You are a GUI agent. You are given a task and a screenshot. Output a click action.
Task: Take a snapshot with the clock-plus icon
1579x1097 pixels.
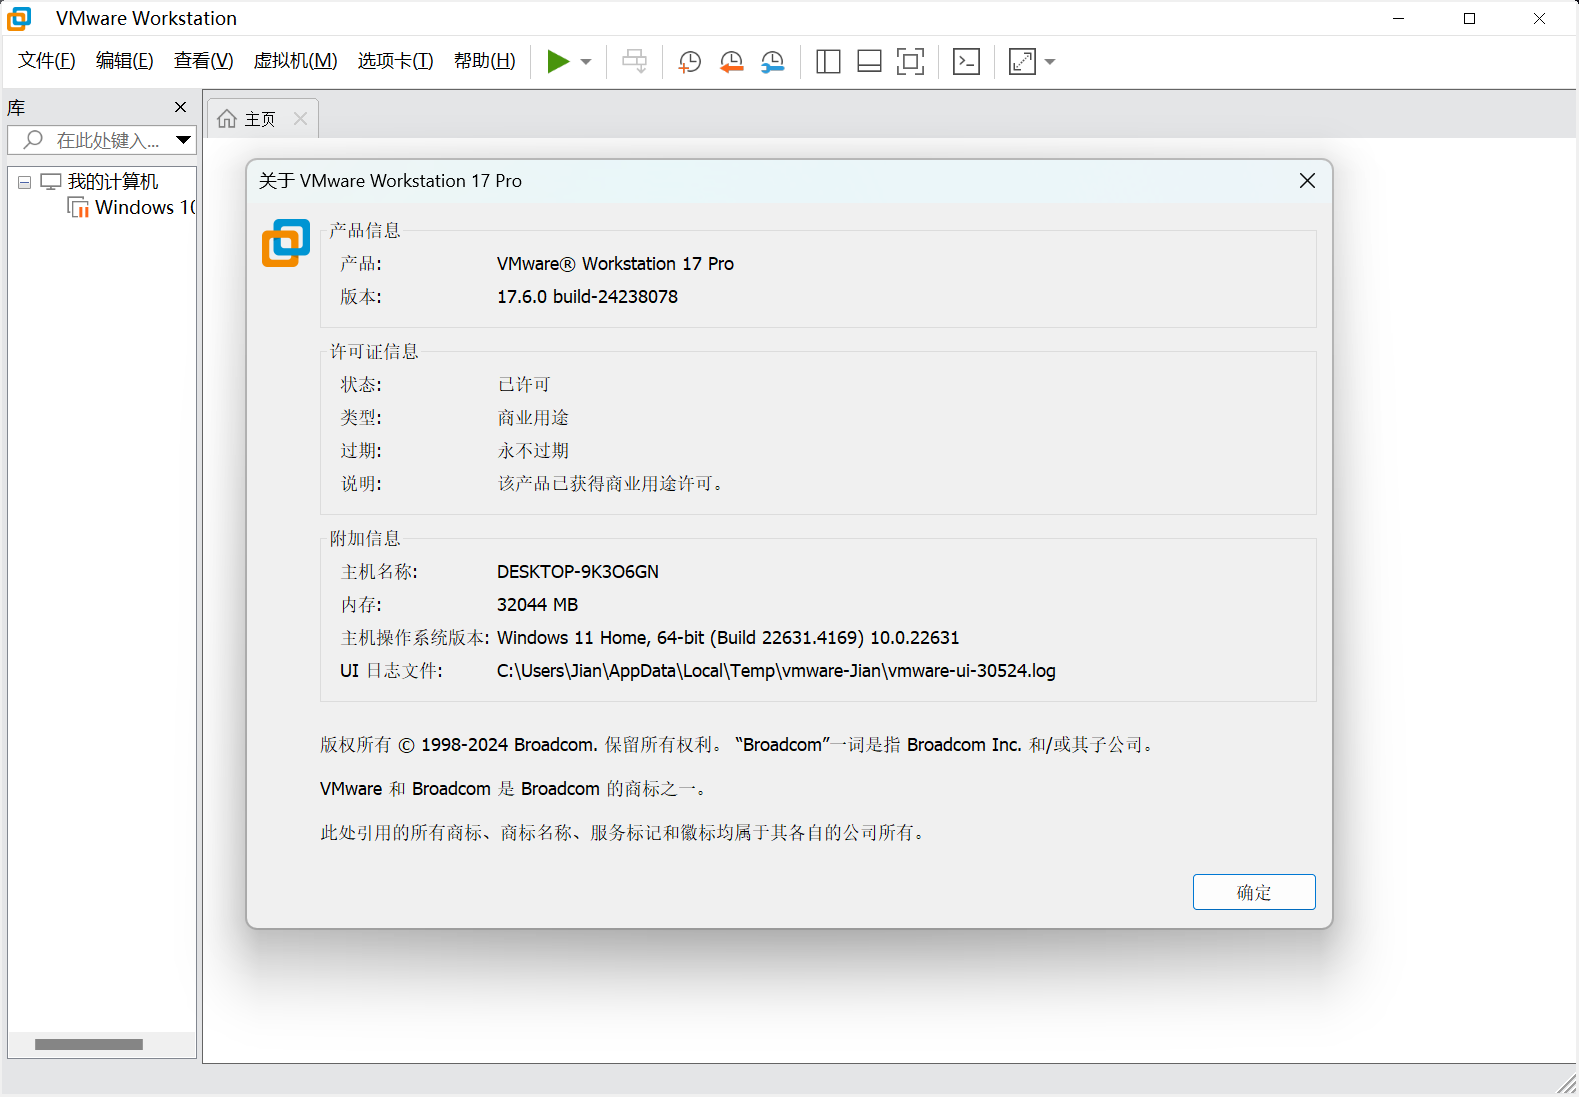point(689,62)
